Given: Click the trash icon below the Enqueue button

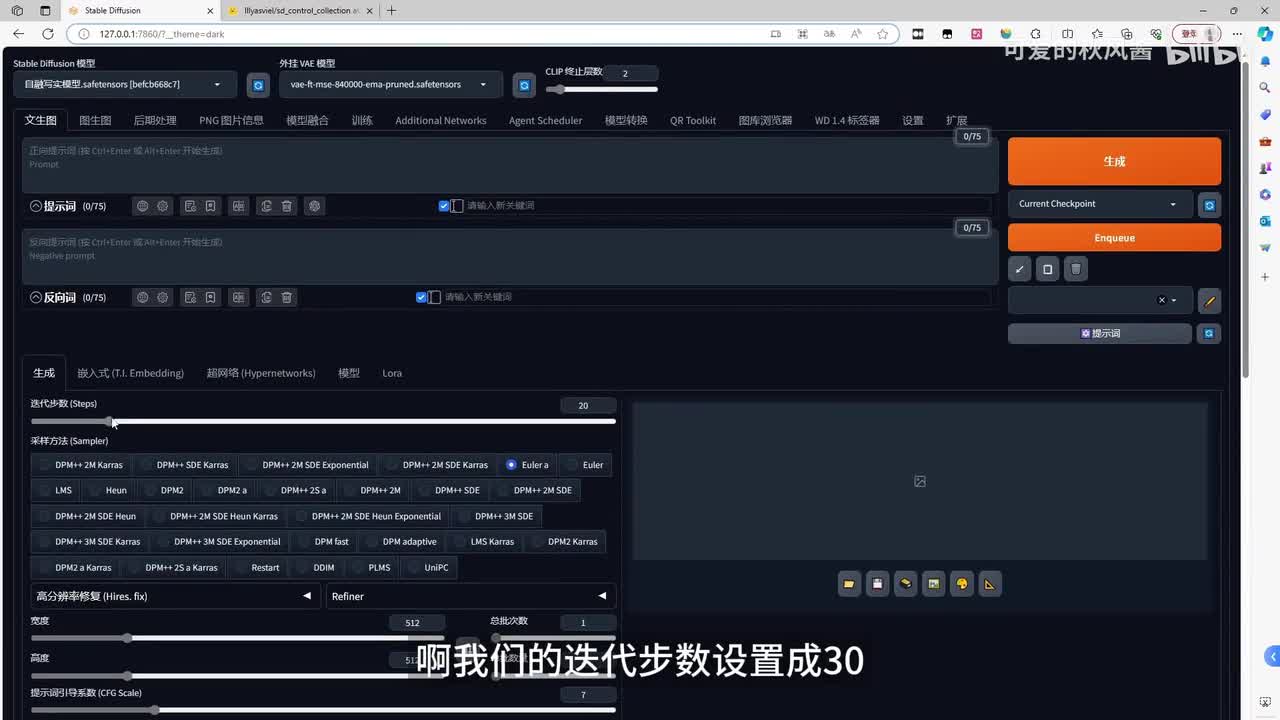Looking at the screenshot, I should coord(1076,269).
